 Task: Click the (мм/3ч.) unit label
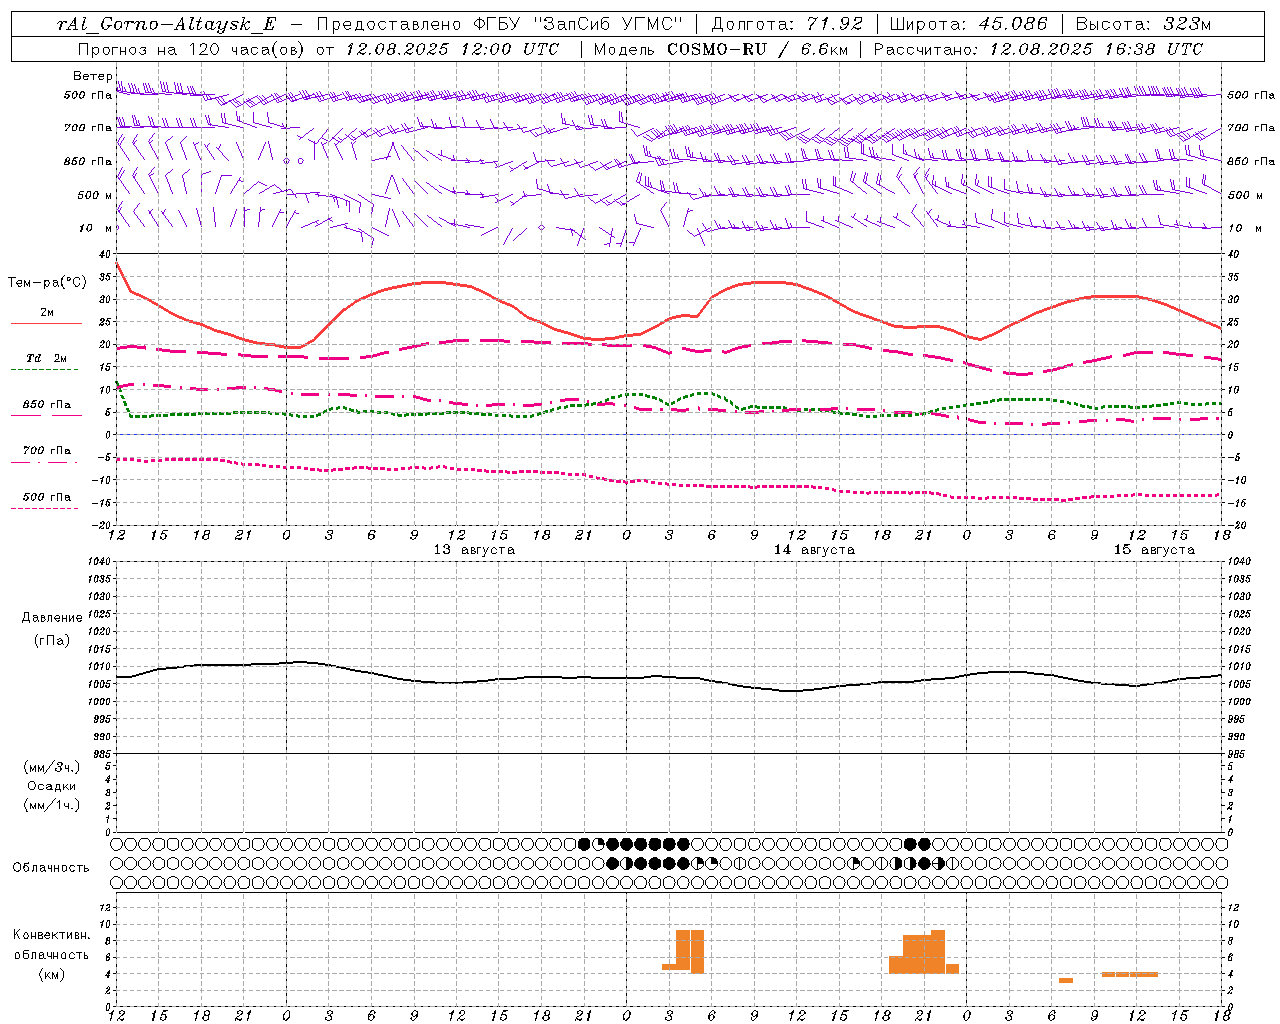click(52, 767)
